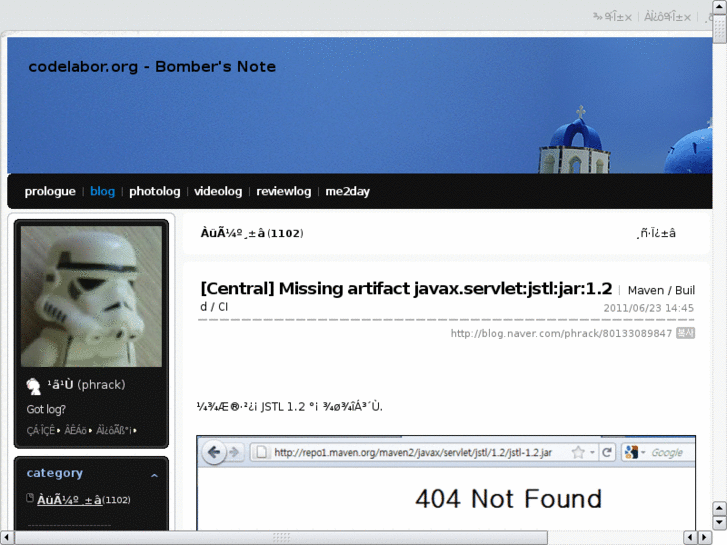Screen dimensions: 727x545
Task: Click the third profile link under Got log?
Action: point(114,430)
